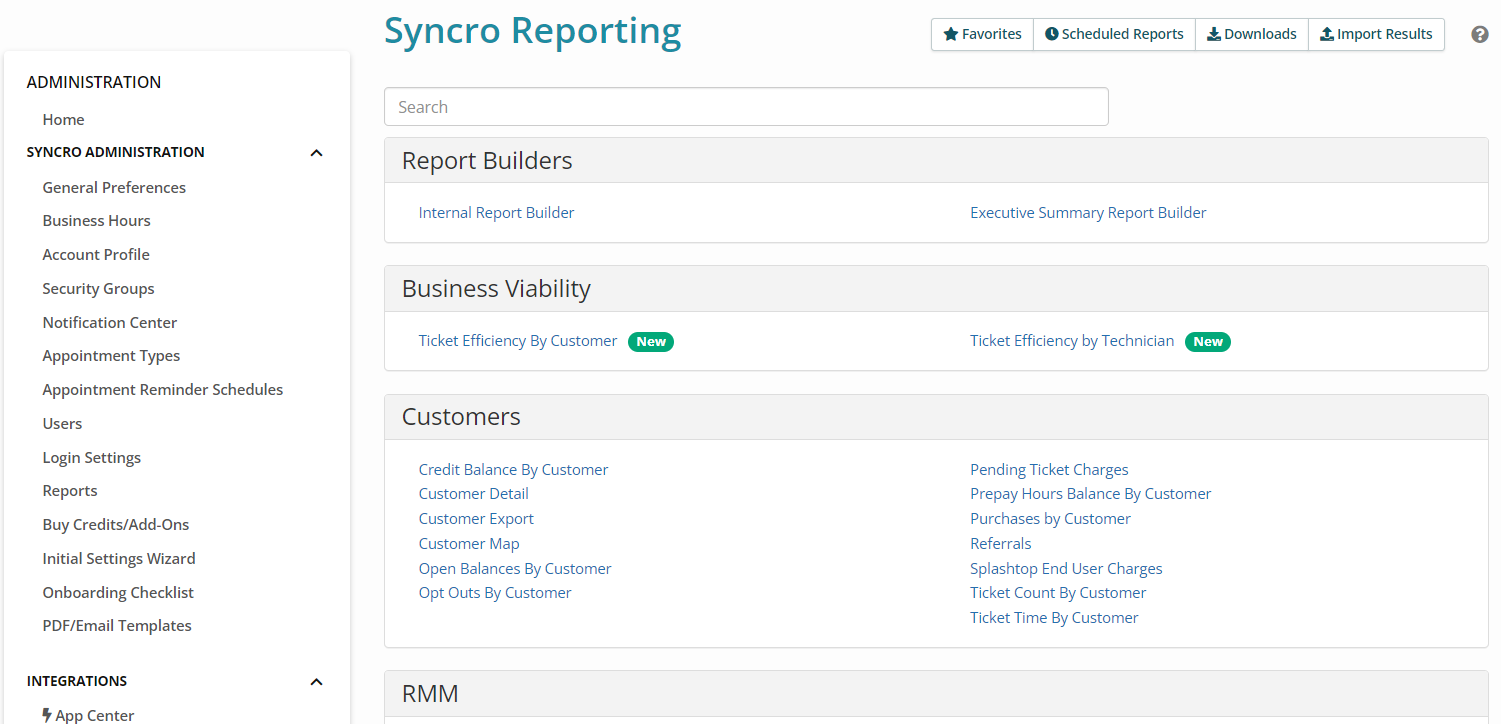Open Ticket Time By Customer report
Screen dimensions: 1501x724
click(1054, 618)
